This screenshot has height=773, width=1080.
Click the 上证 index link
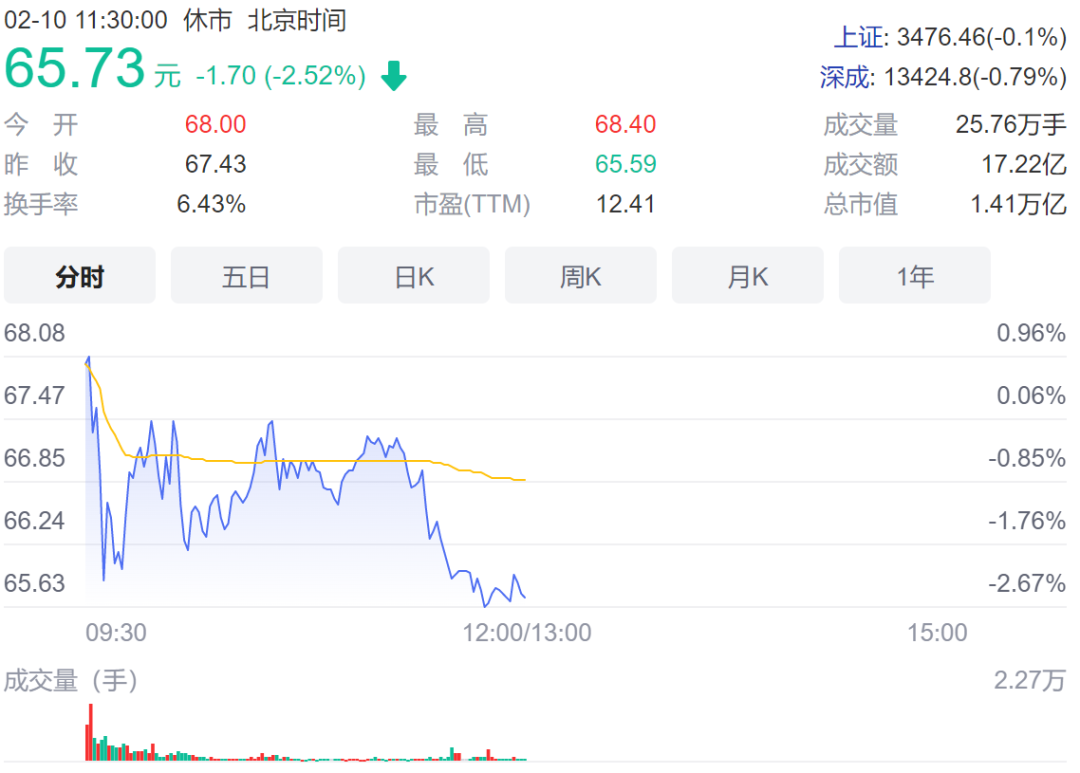pyautogui.click(x=861, y=36)
